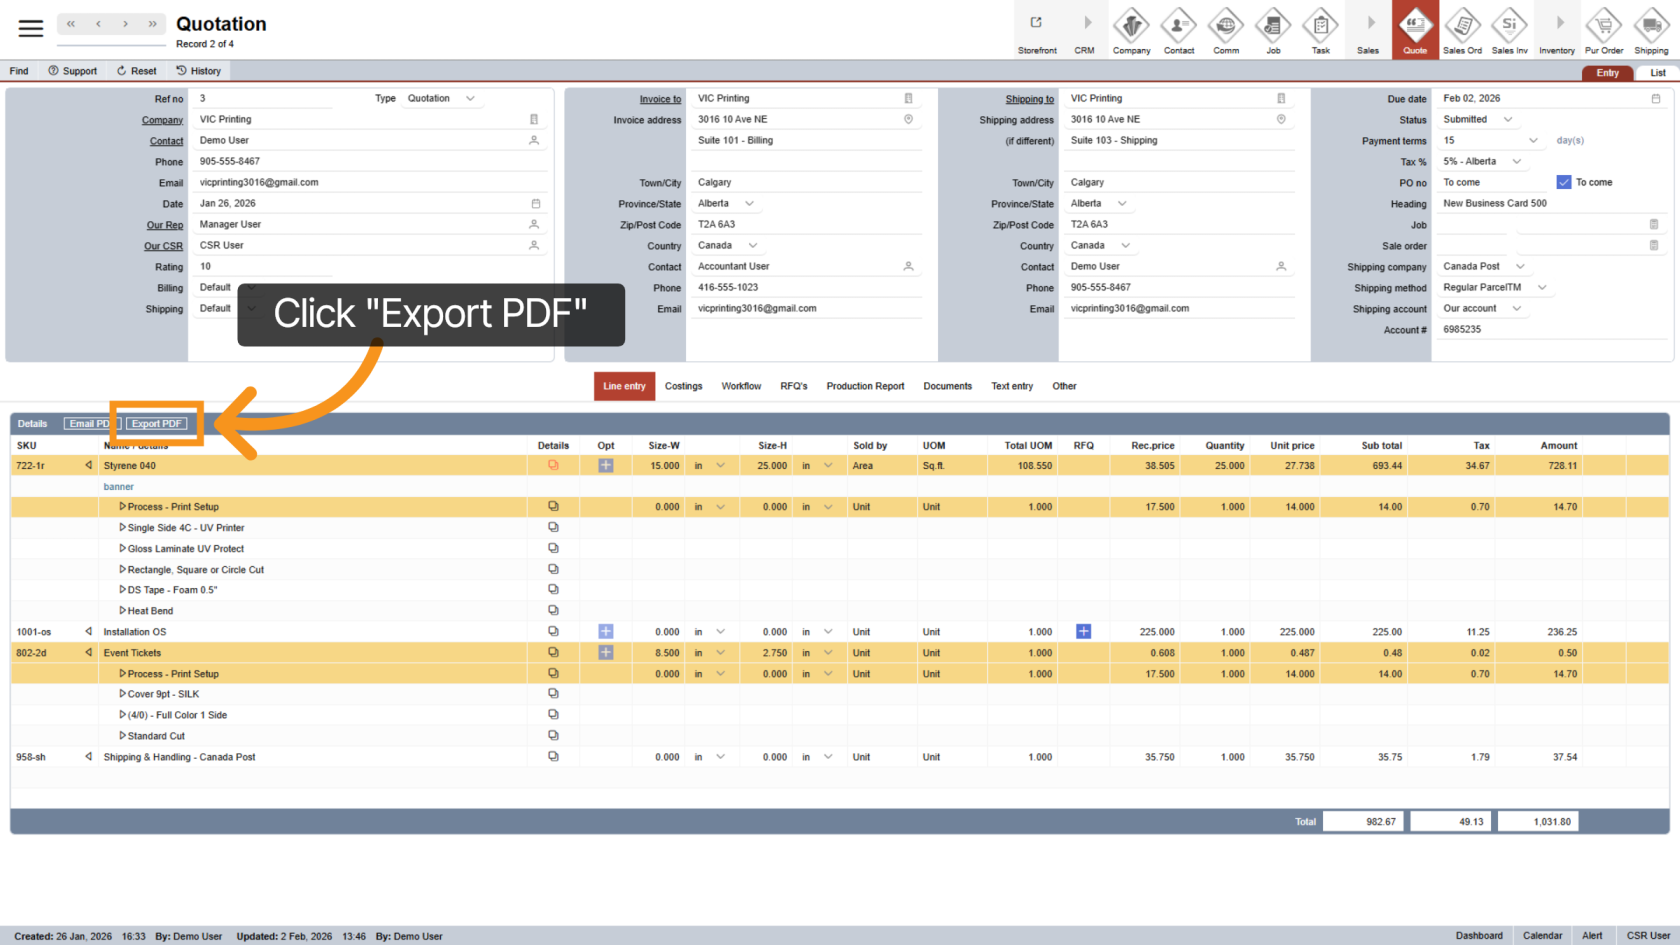Click the RFQ plus box on Installation OS
Screen dimensions: 1680x945
coord(1083,632)
